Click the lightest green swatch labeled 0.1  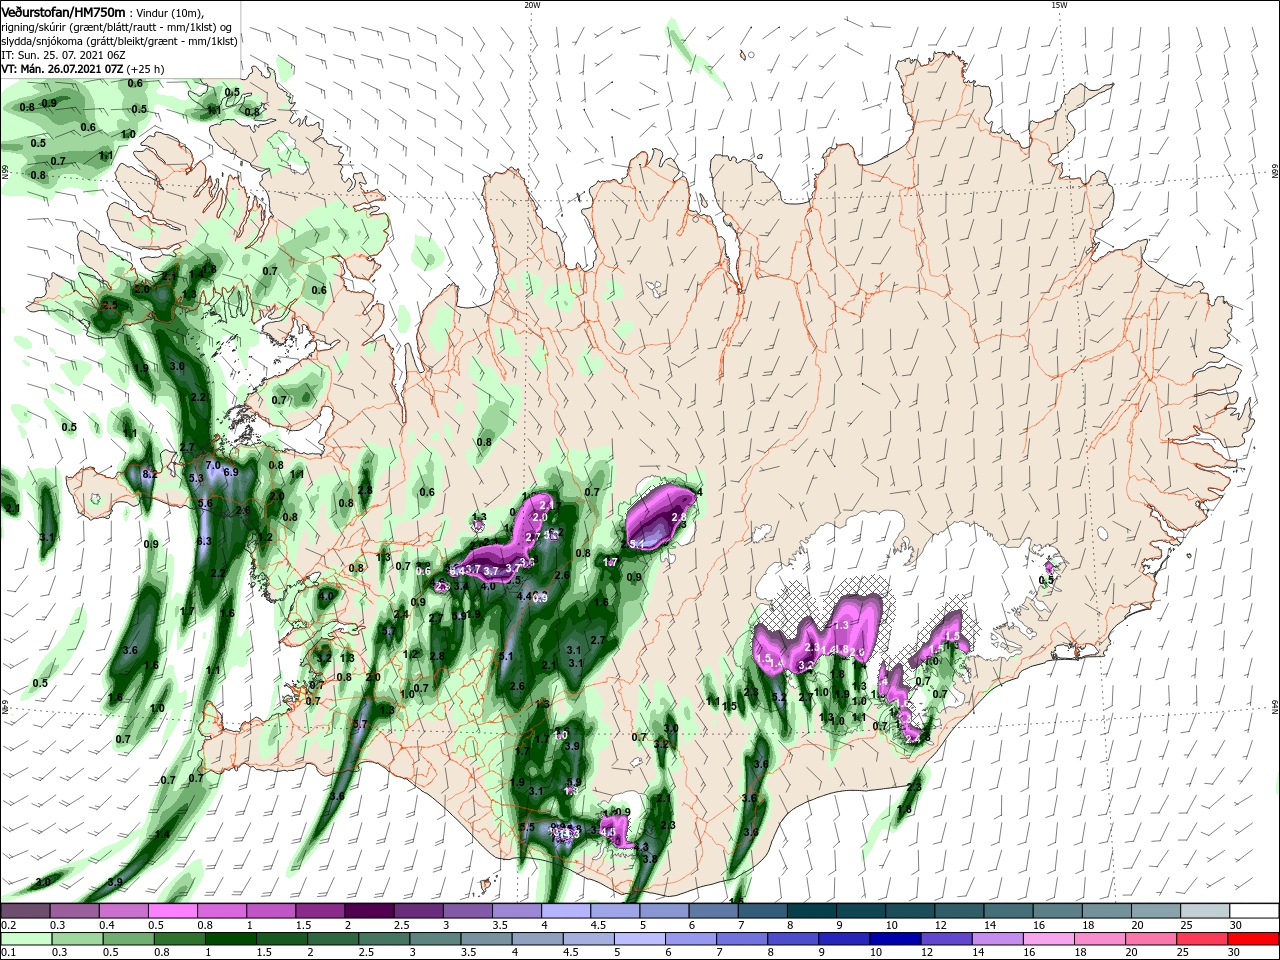tap(25, 938)
